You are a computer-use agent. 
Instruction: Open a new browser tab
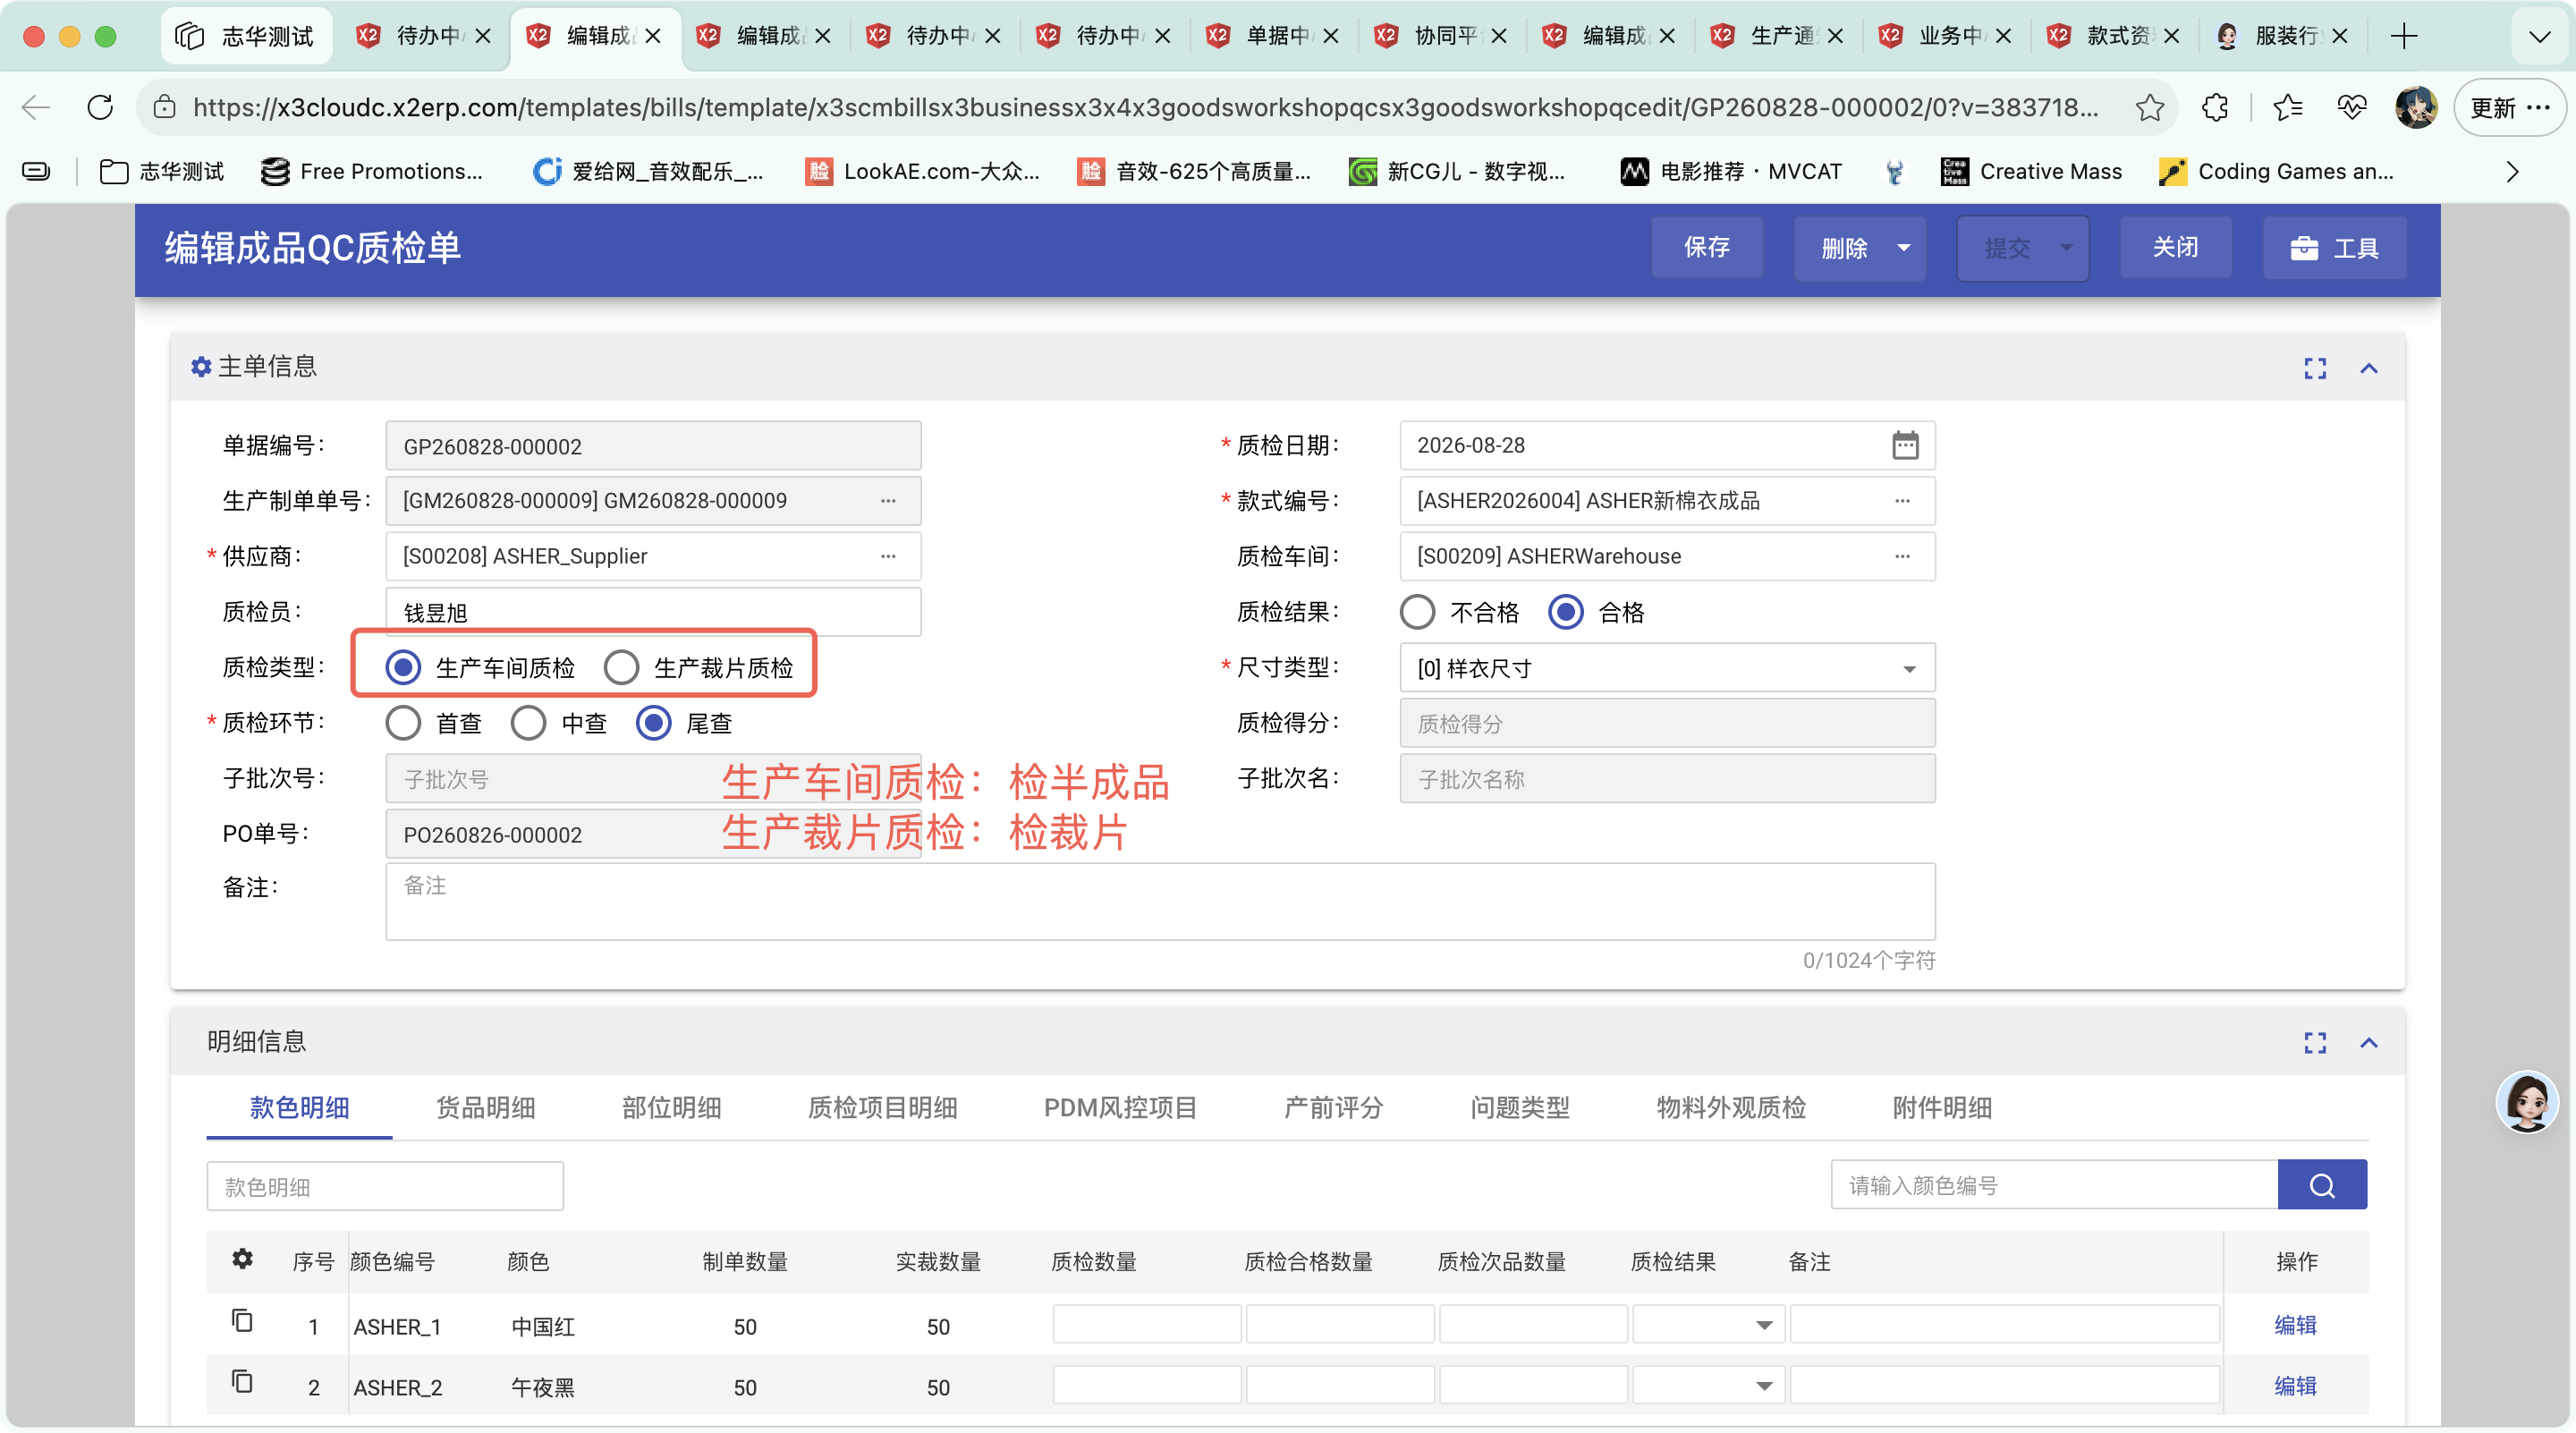point(2404,36)
